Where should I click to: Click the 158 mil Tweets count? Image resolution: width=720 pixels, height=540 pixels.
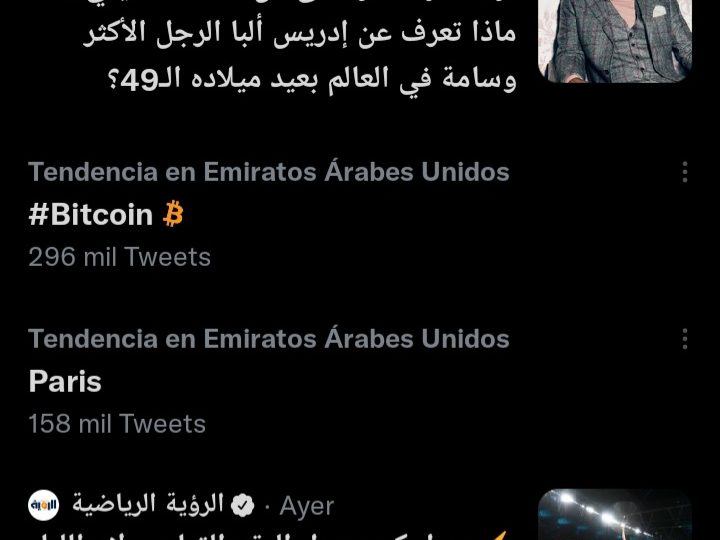[117, 423]
